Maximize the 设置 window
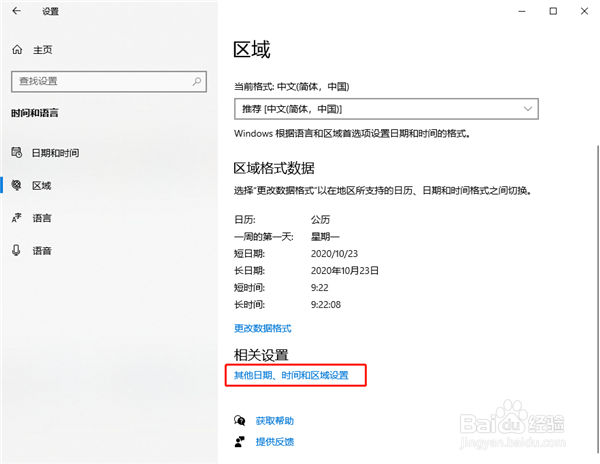The width and height of the screenshot is (600, 464). click(553, 11)
